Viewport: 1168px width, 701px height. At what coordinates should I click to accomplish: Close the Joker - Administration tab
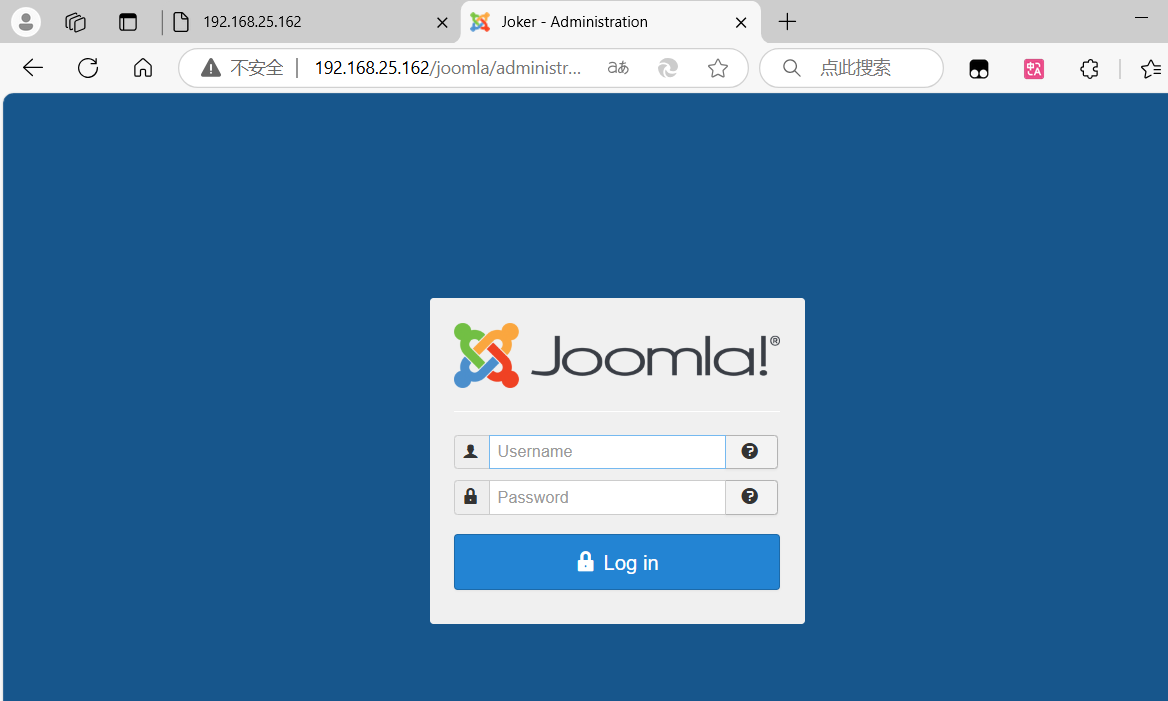[x=741, y=22]
